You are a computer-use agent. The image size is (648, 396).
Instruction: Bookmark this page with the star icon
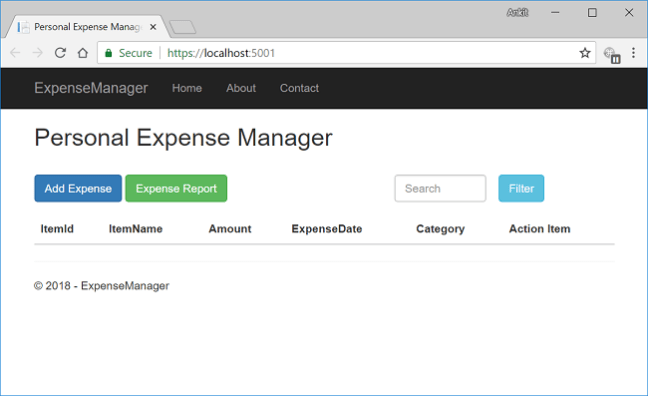pos(584,53)
